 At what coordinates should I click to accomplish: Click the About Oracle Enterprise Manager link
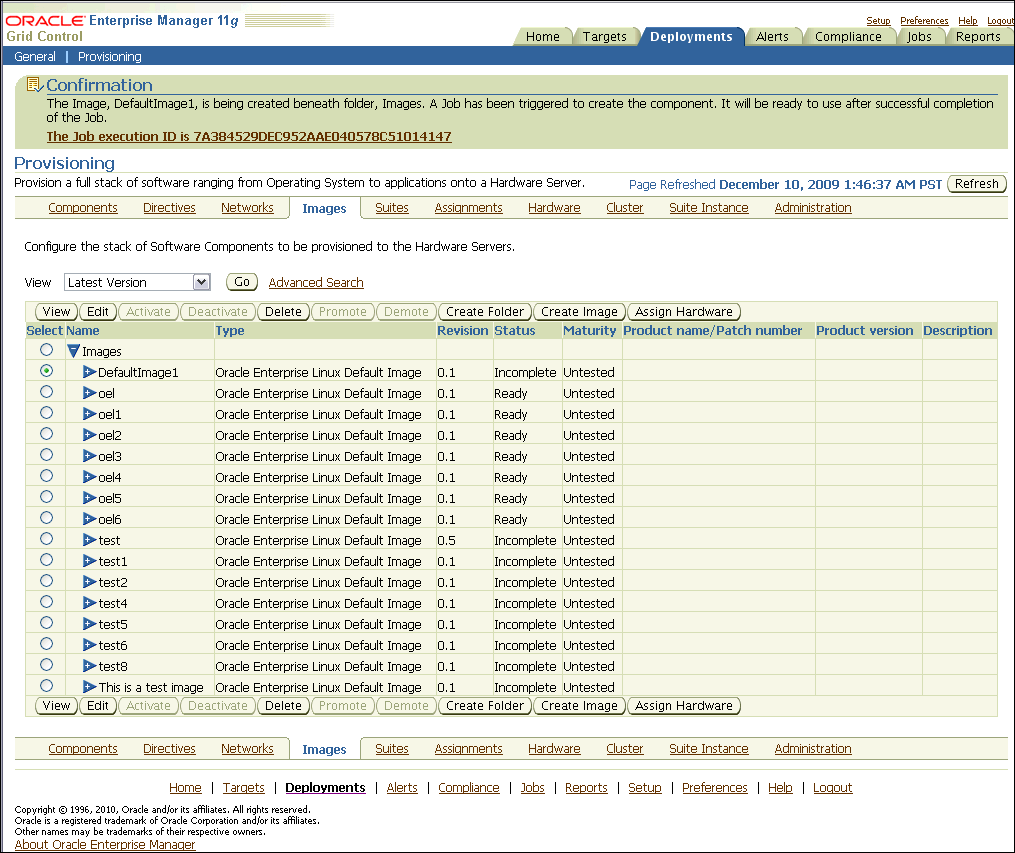pos(105,845)
